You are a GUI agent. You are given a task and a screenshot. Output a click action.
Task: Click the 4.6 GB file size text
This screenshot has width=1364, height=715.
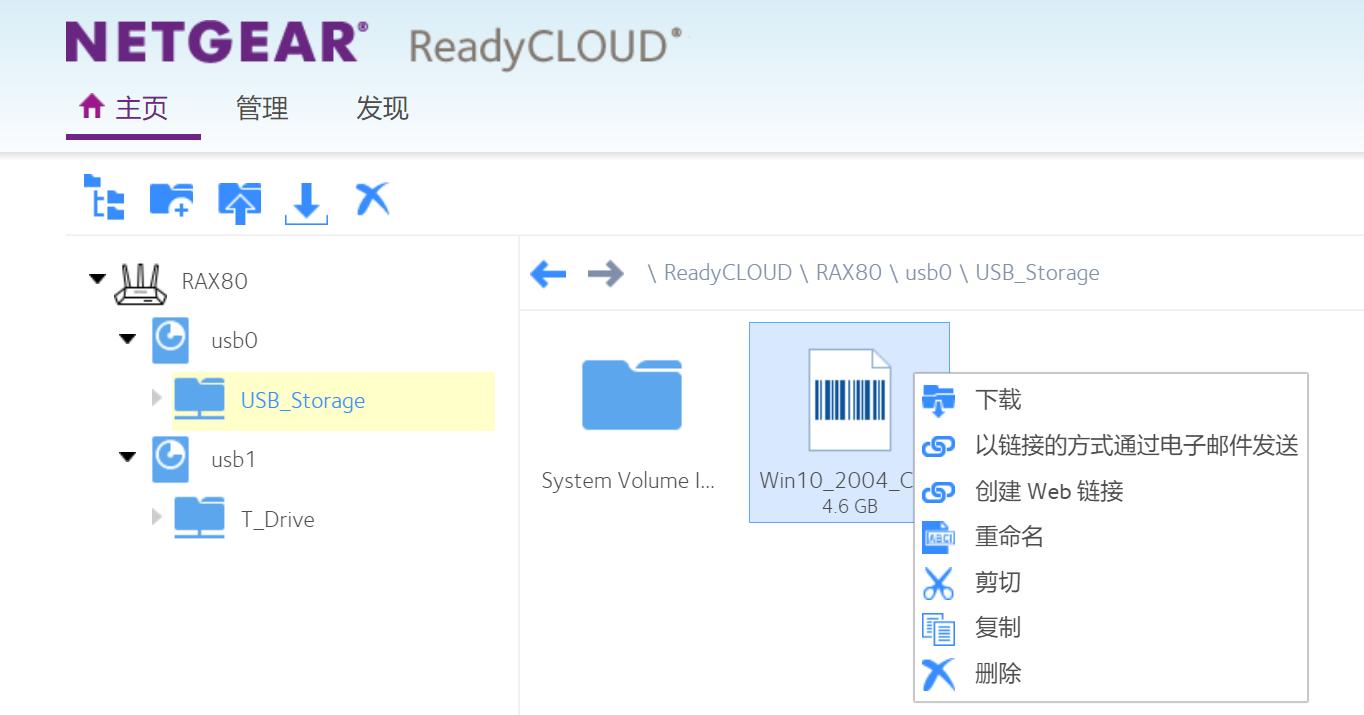[850, 507]
